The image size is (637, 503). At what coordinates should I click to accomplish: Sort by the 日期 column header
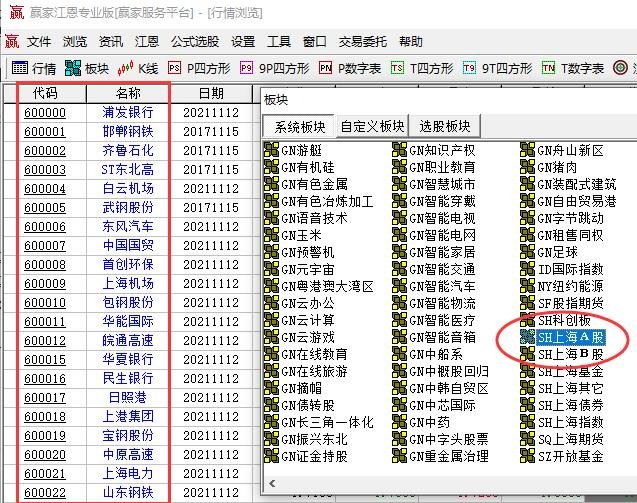211,93
